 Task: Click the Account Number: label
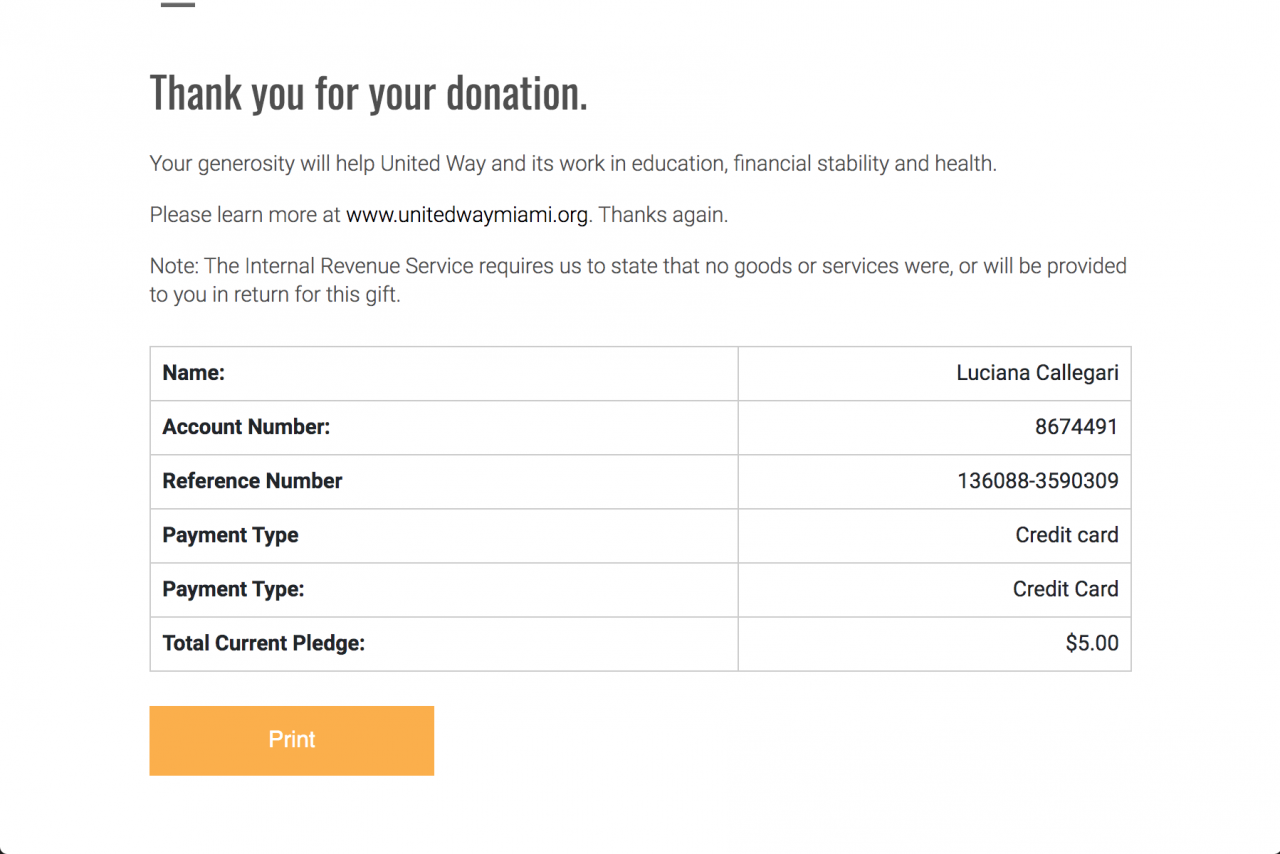tap(246, 427)
